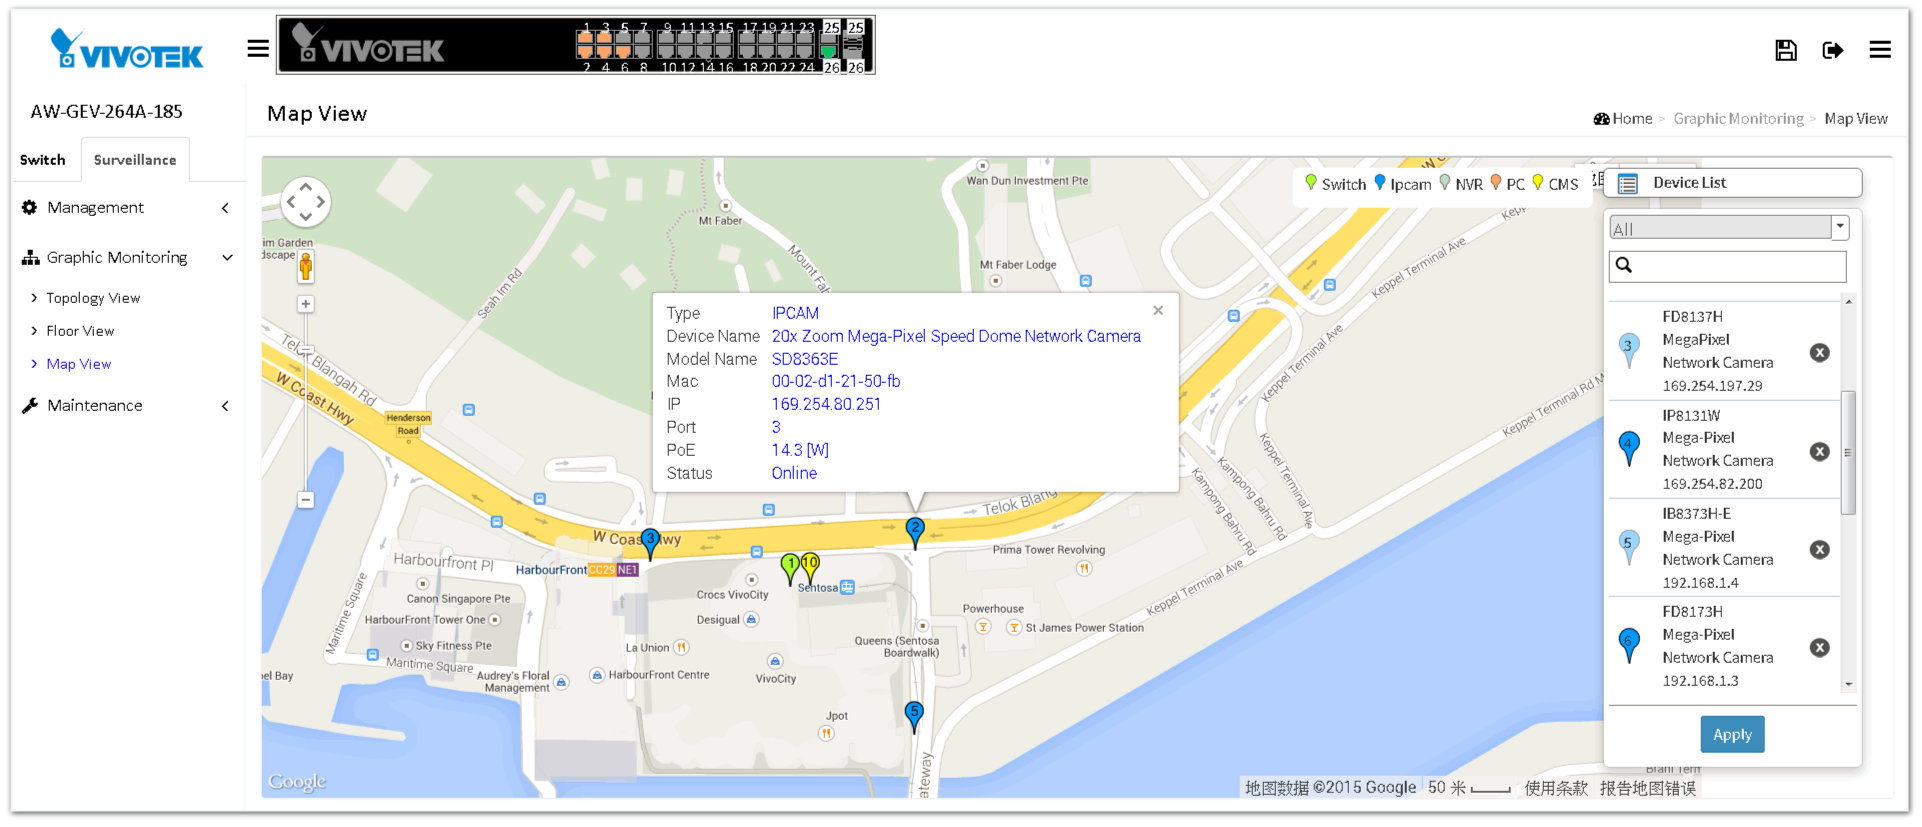This screenshot has height=827, width=1922.
Task: Click the map pan direction control
Action: click(x=306, y=202)
